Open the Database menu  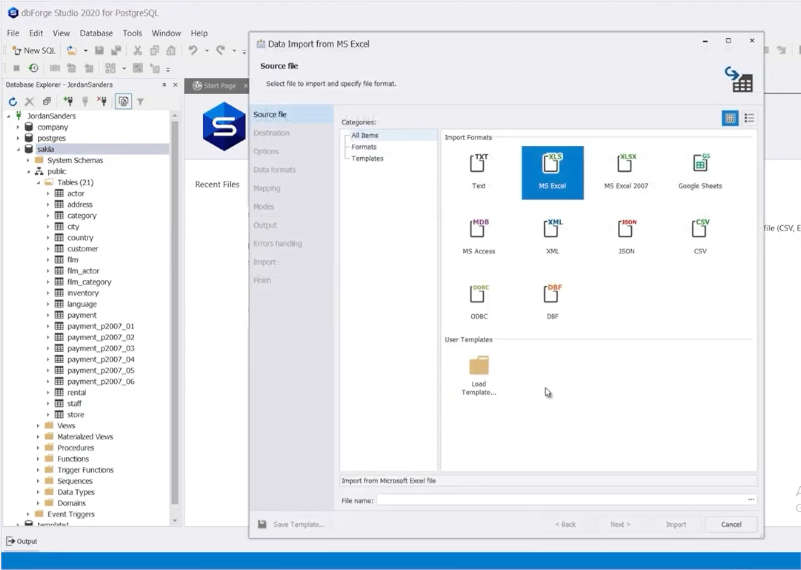point(96,33)
